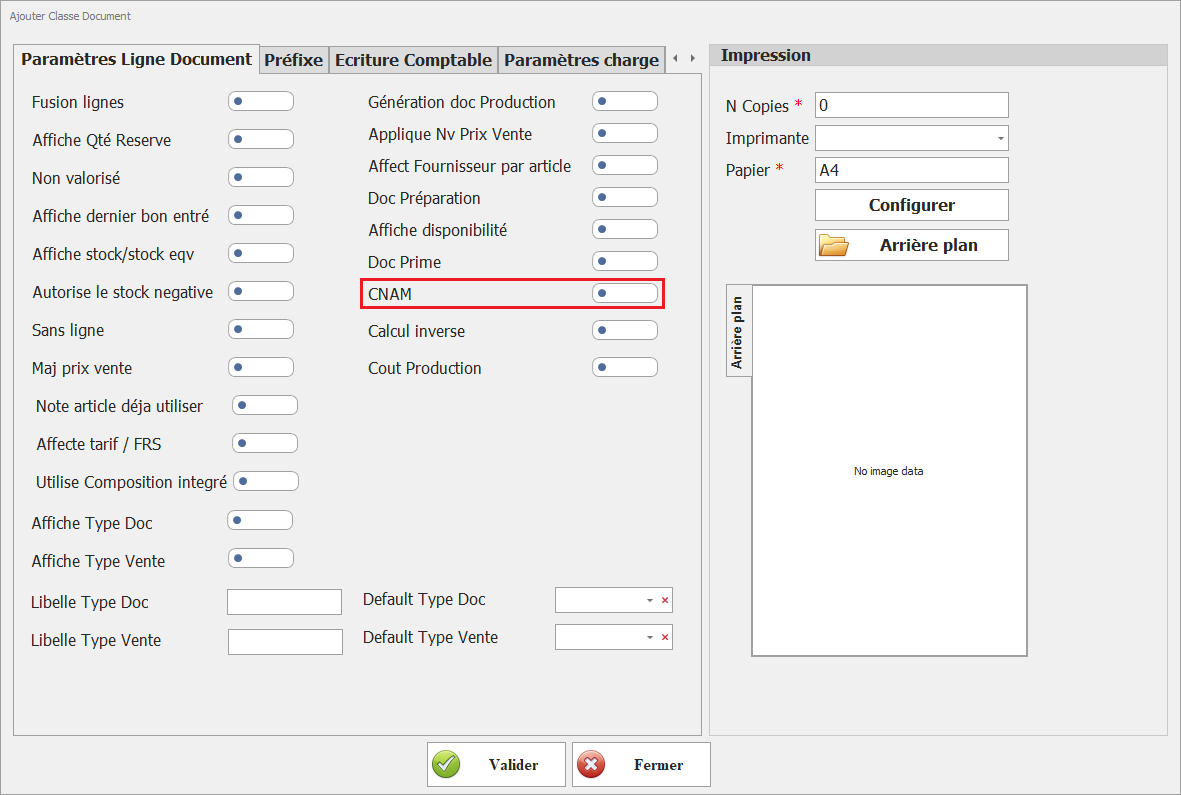Image resolution: width=1181 pixels, height=795 pixels.
Task: Enable Affiche disponibilité switch
Action: tap(624, 229)
